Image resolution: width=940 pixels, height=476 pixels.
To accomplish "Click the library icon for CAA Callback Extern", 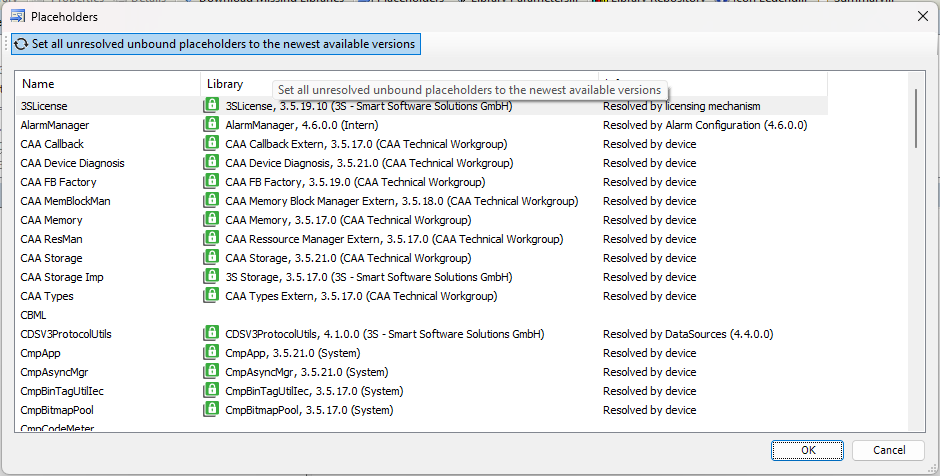I will pyautogui.click(x=211, y=144).
